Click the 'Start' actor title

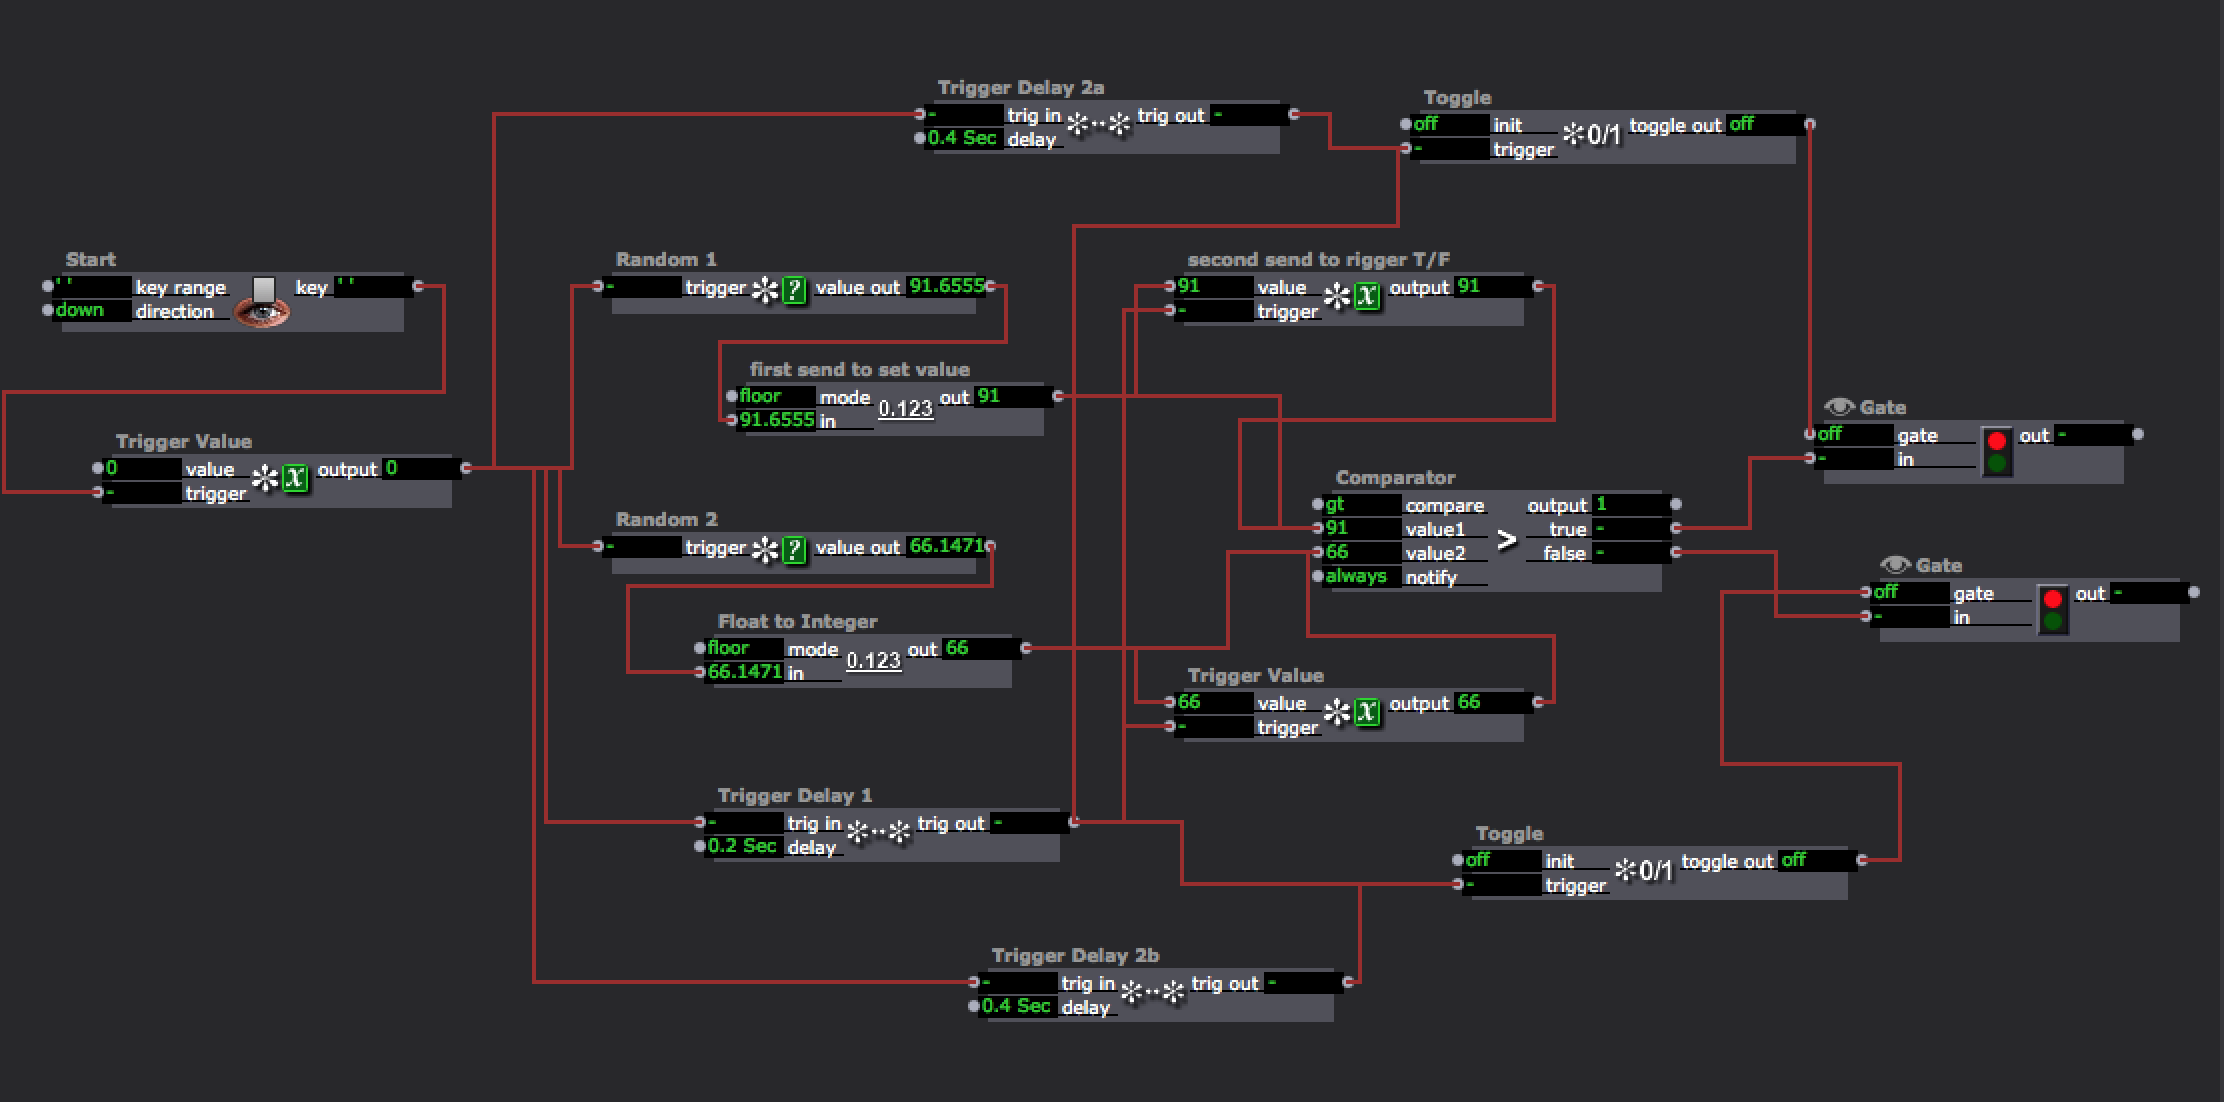(x=91, y=260)
